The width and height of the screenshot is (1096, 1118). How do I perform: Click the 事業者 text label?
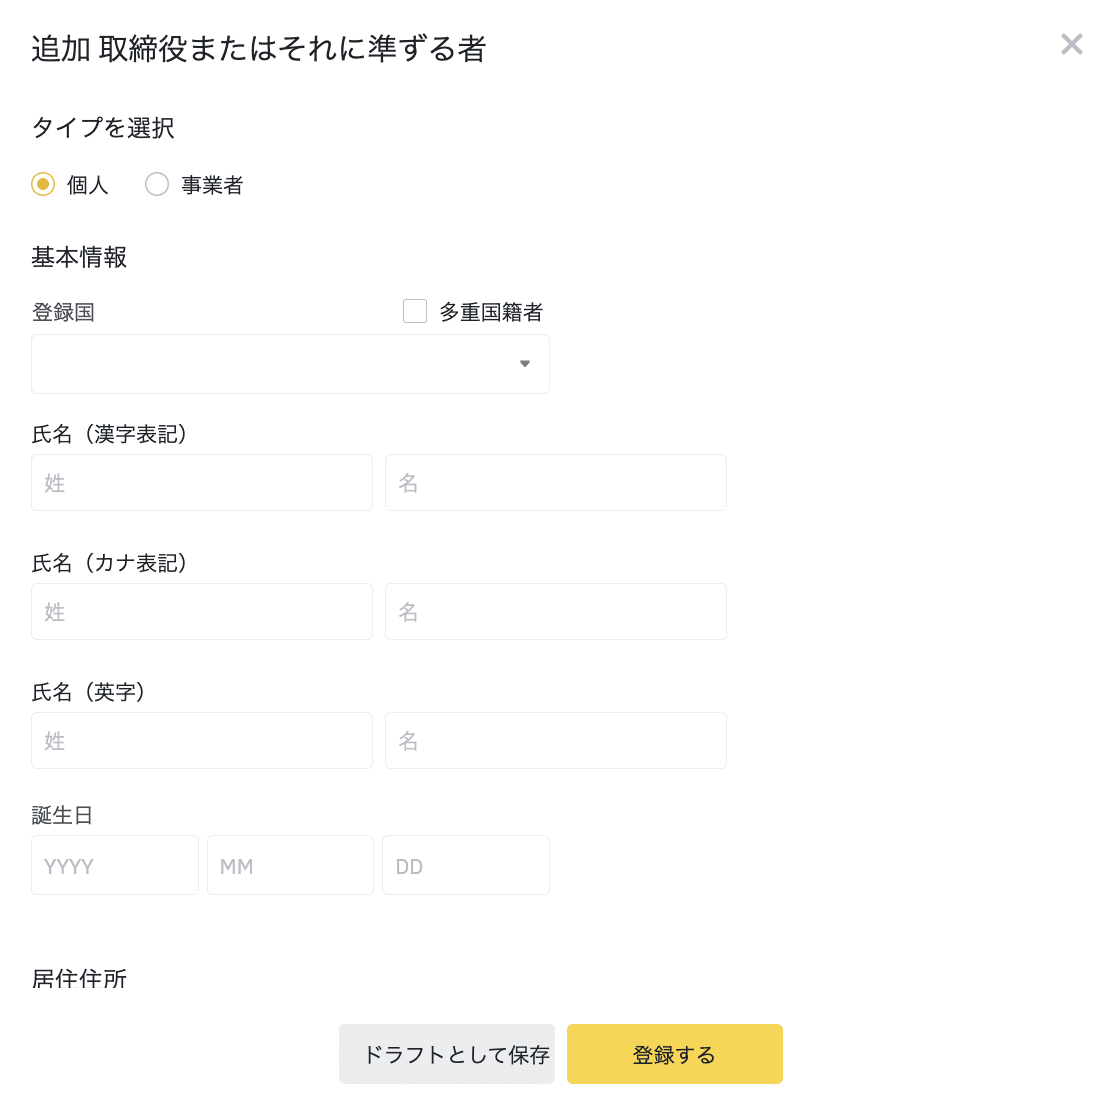(x=212, y=185)
